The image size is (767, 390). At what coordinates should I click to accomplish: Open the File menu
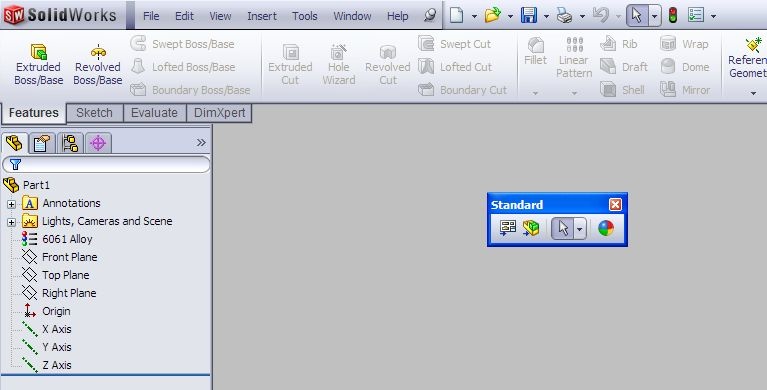click(x=151, y=16)
